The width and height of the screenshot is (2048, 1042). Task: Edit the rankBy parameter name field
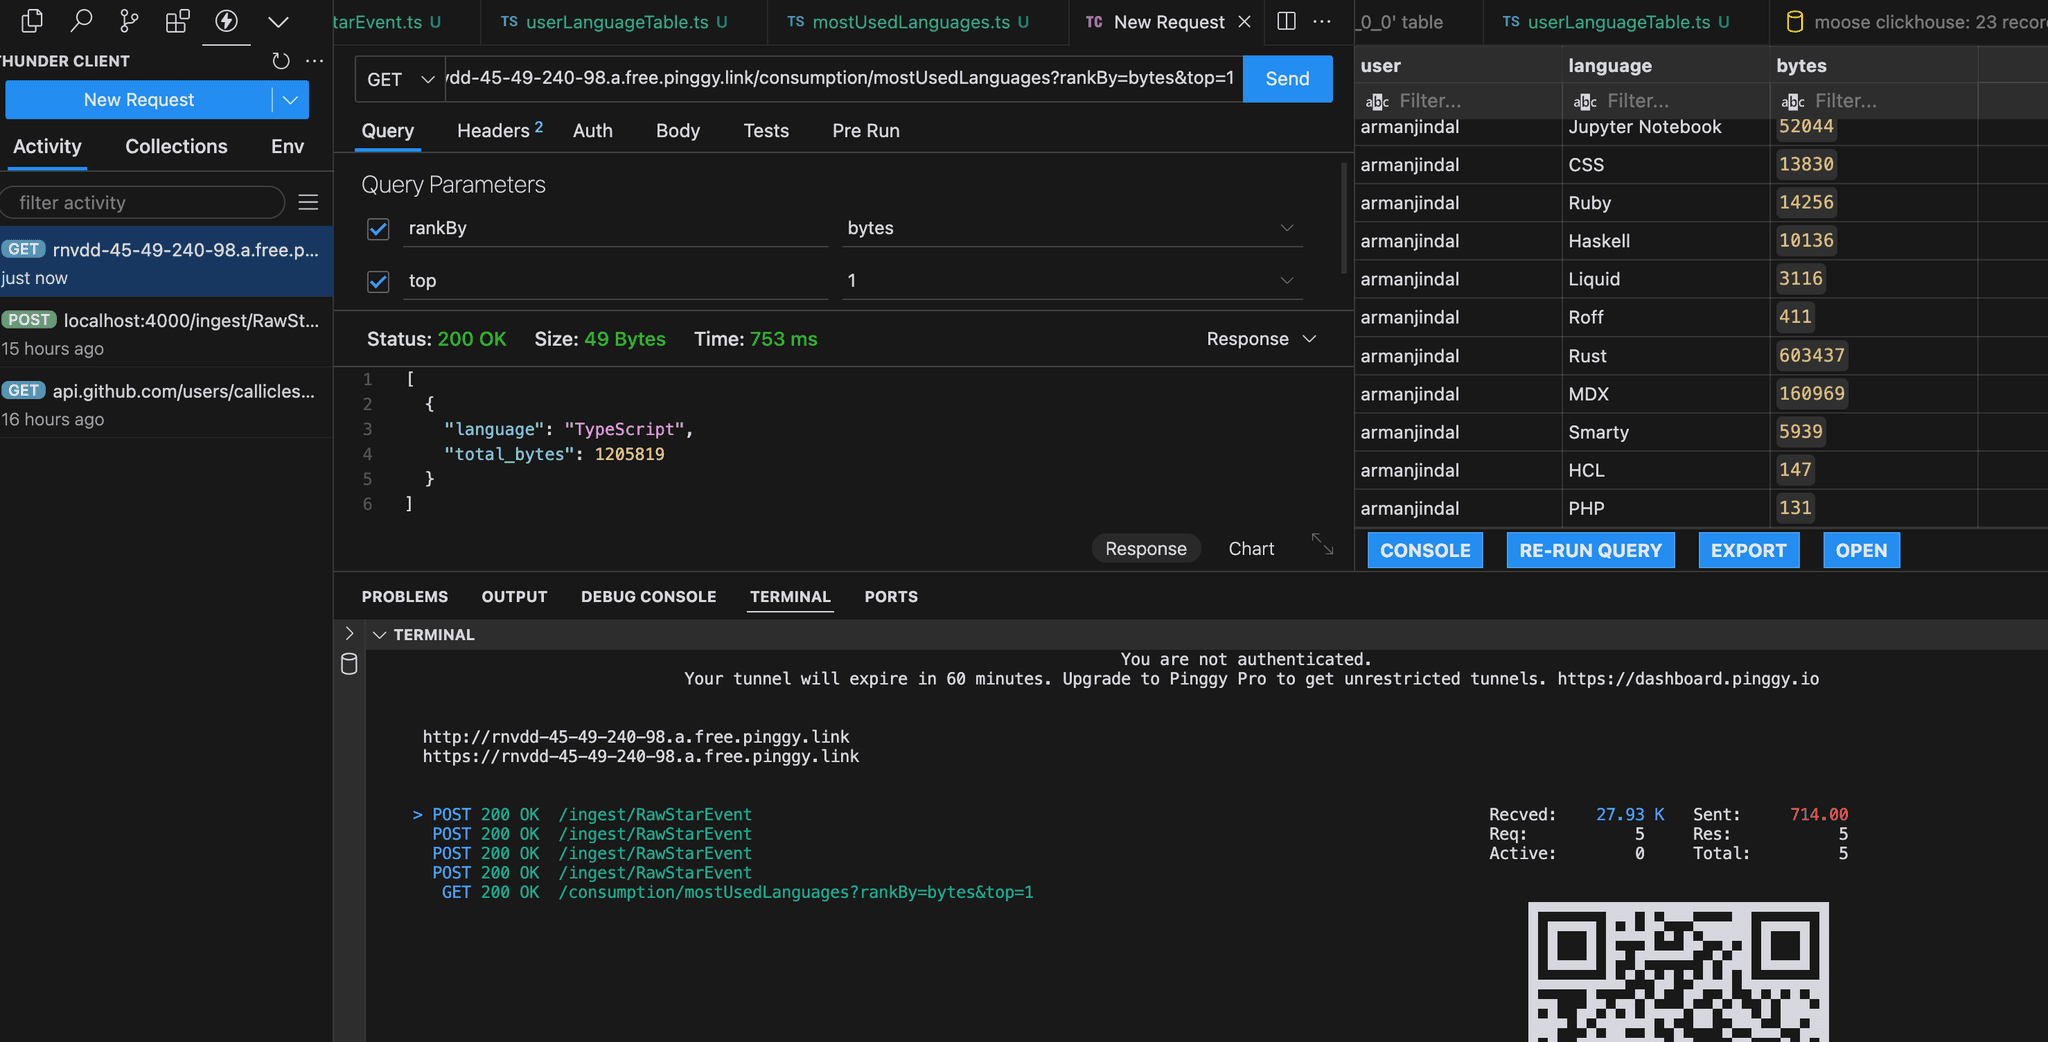click(x=616, y=228)
